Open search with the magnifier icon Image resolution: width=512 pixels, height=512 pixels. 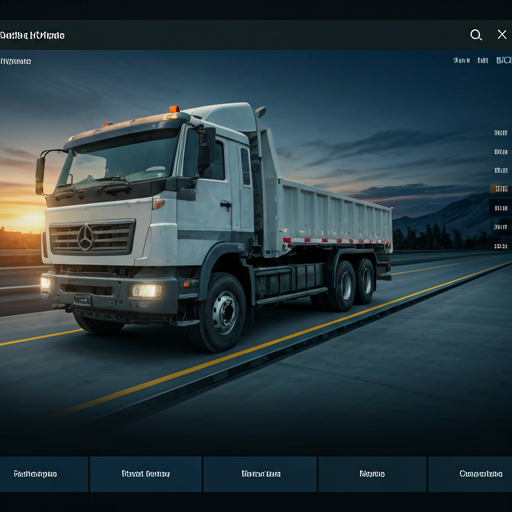tap(476, 35)
